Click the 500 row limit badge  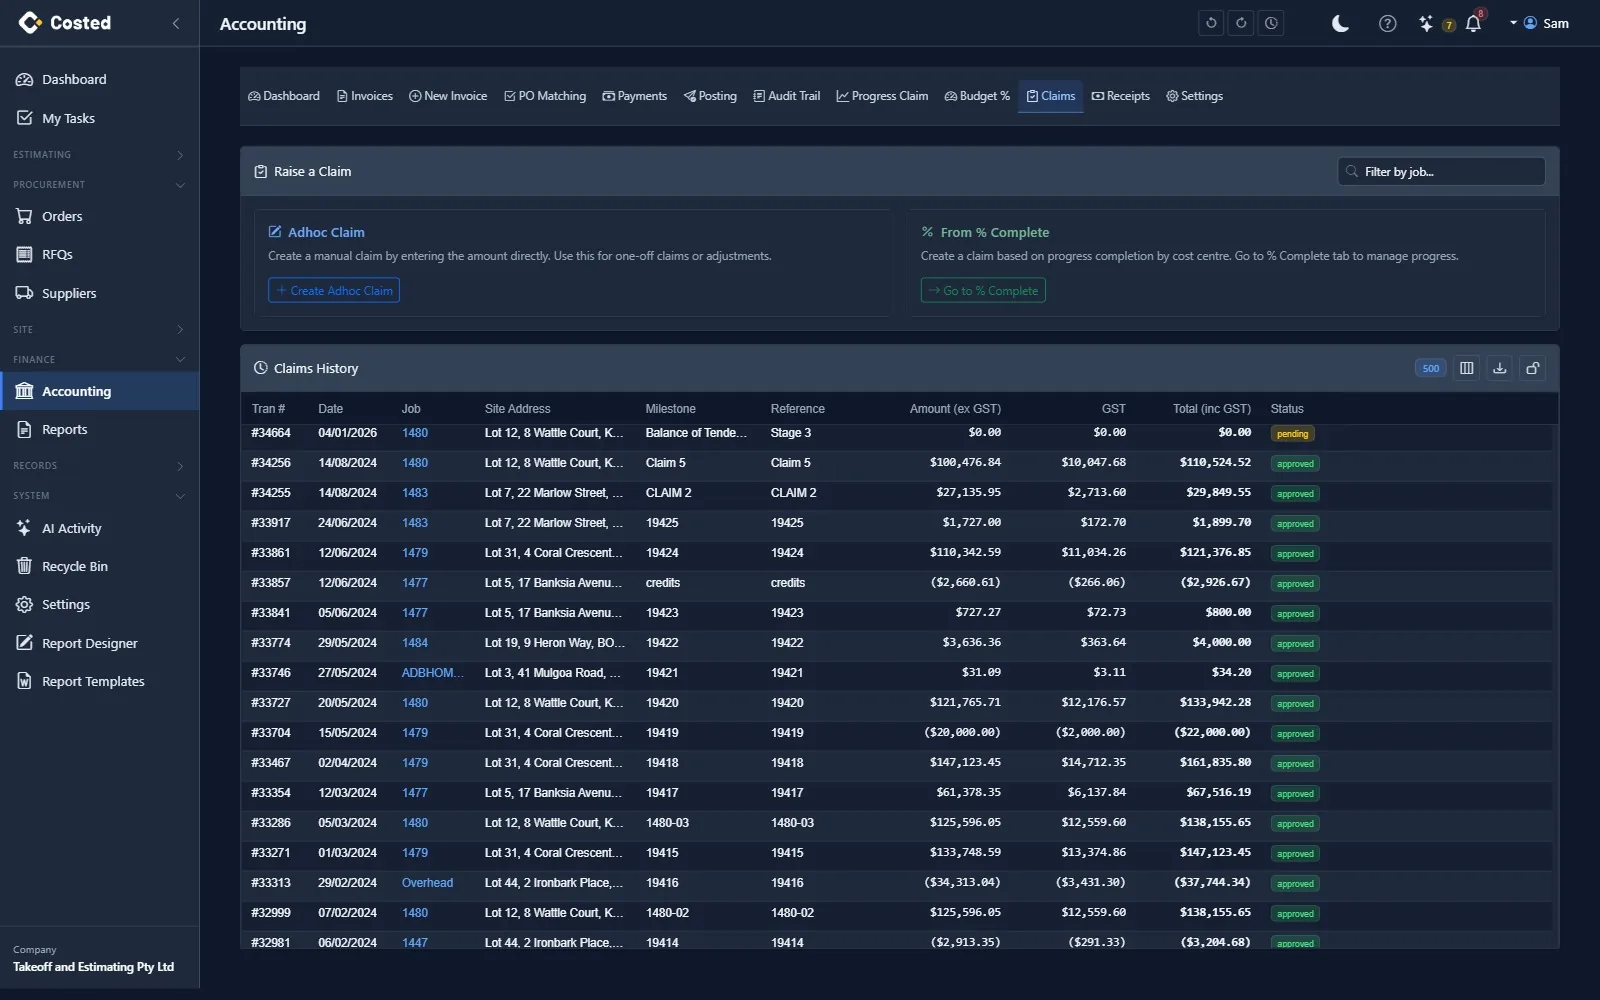pos(1430,368)
